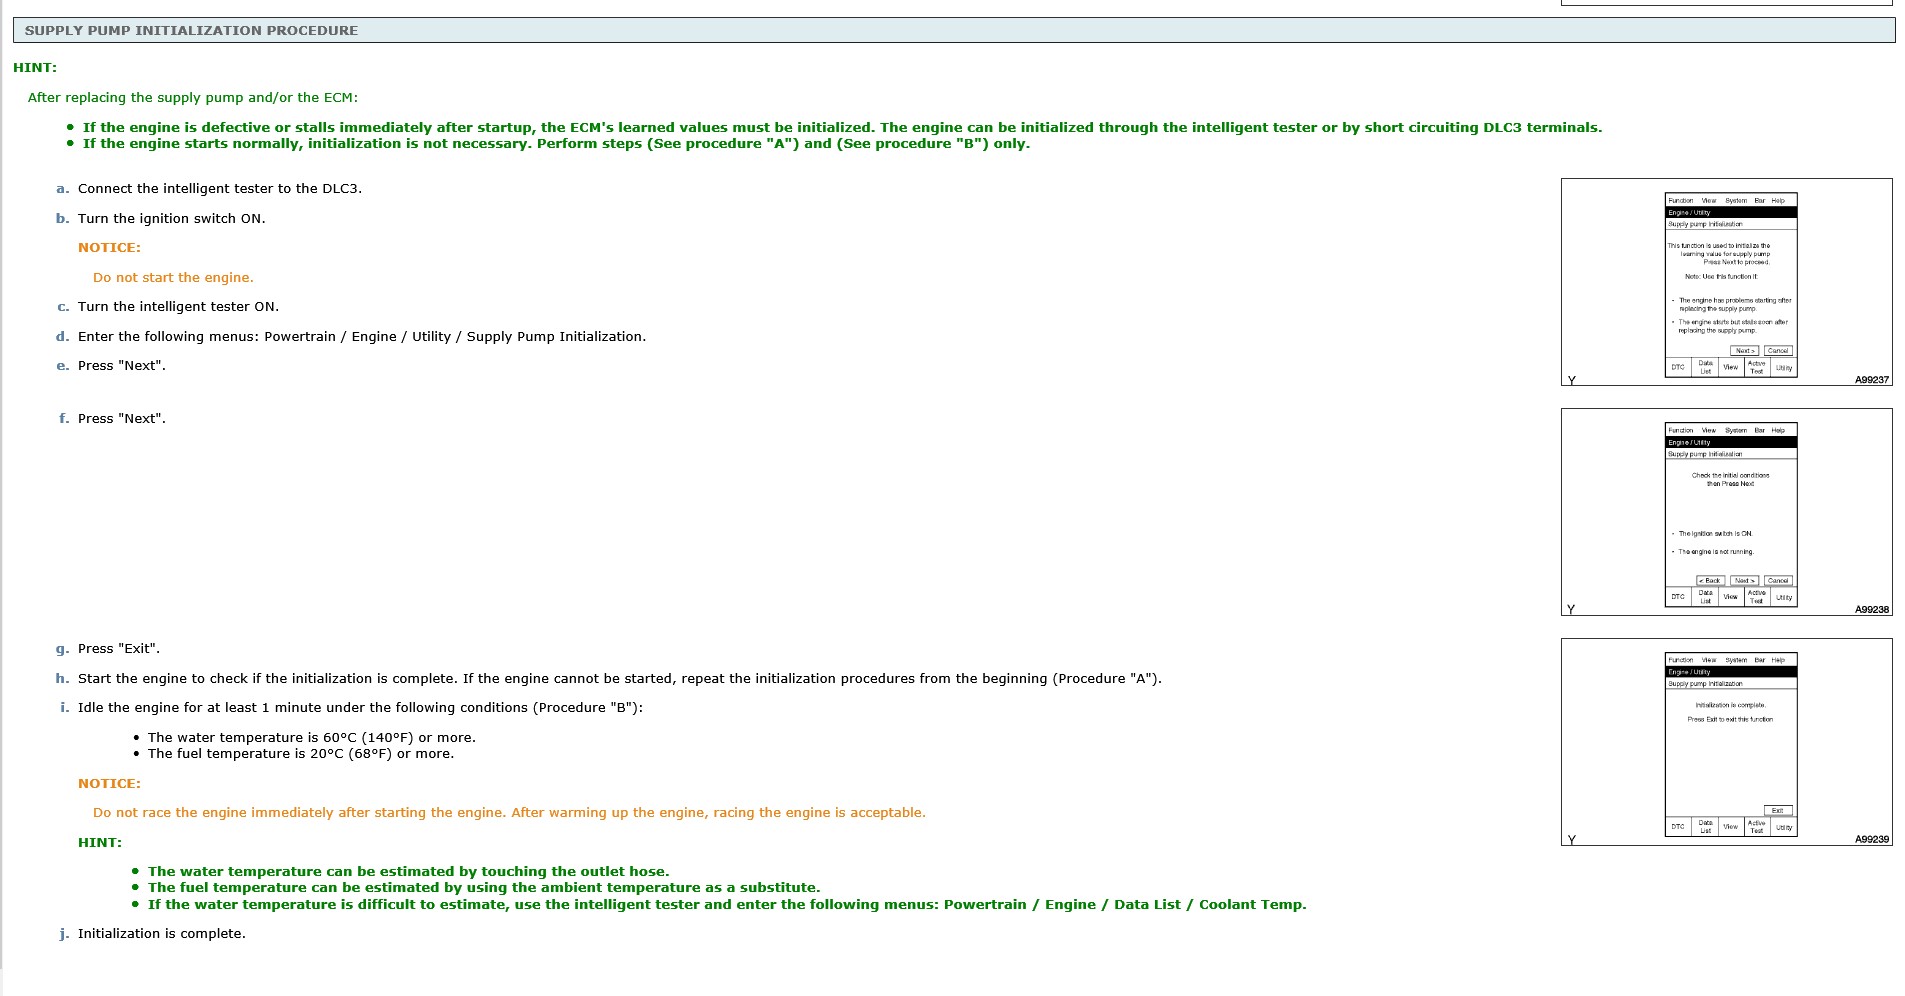The height and width of the screenshot is (996, 1905).
Task: Select the View function on the first tester screen
Action: (1731, 368)
